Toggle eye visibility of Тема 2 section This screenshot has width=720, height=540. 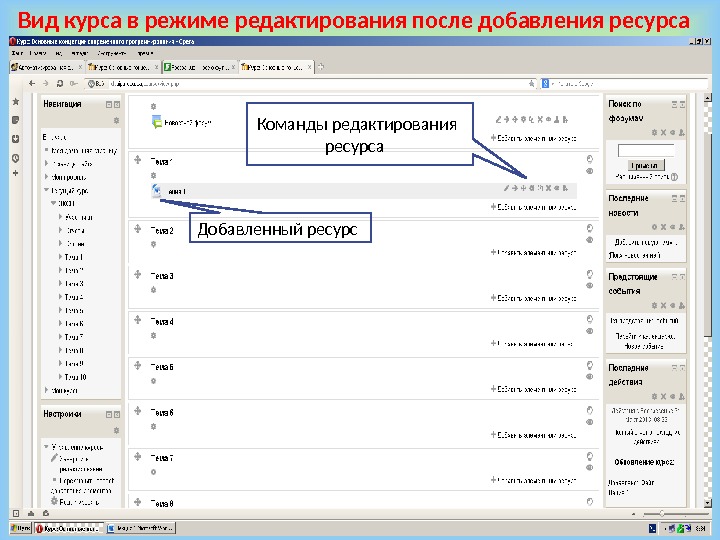click(590, 240)
